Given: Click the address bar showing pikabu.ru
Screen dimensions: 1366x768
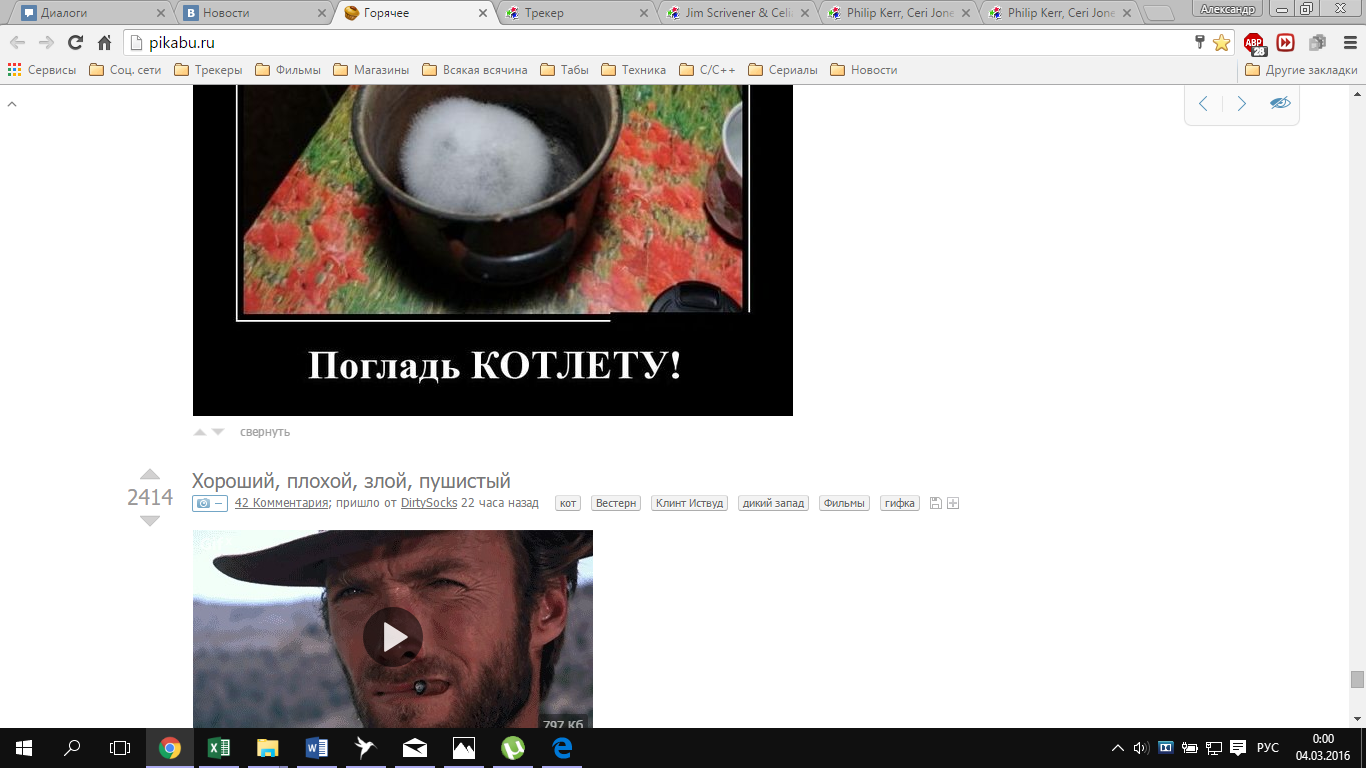Looking at the screenshot, I should point(650,43).
